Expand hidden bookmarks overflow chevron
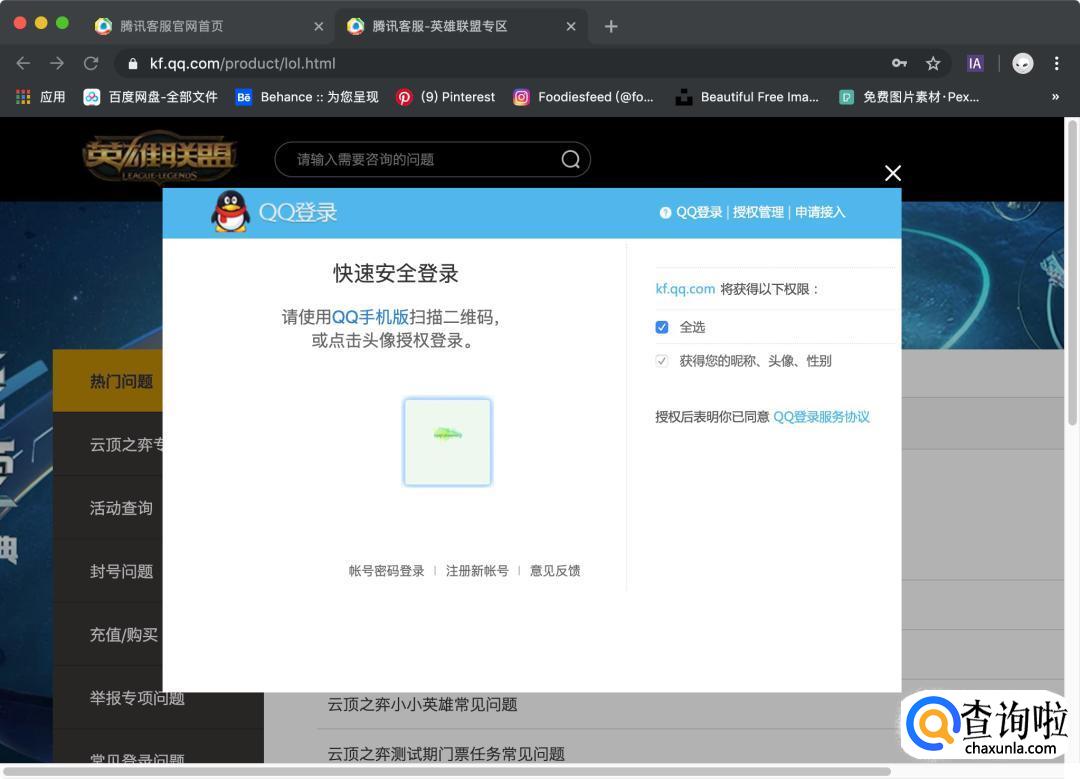The height and width of the screenshot is (779, 1080). coord(1055,97)
